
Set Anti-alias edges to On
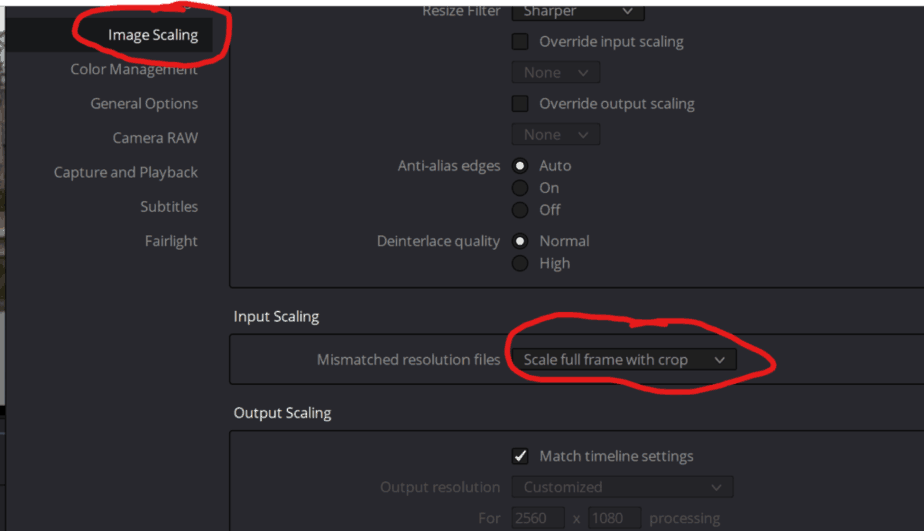(x=520, y=188)
